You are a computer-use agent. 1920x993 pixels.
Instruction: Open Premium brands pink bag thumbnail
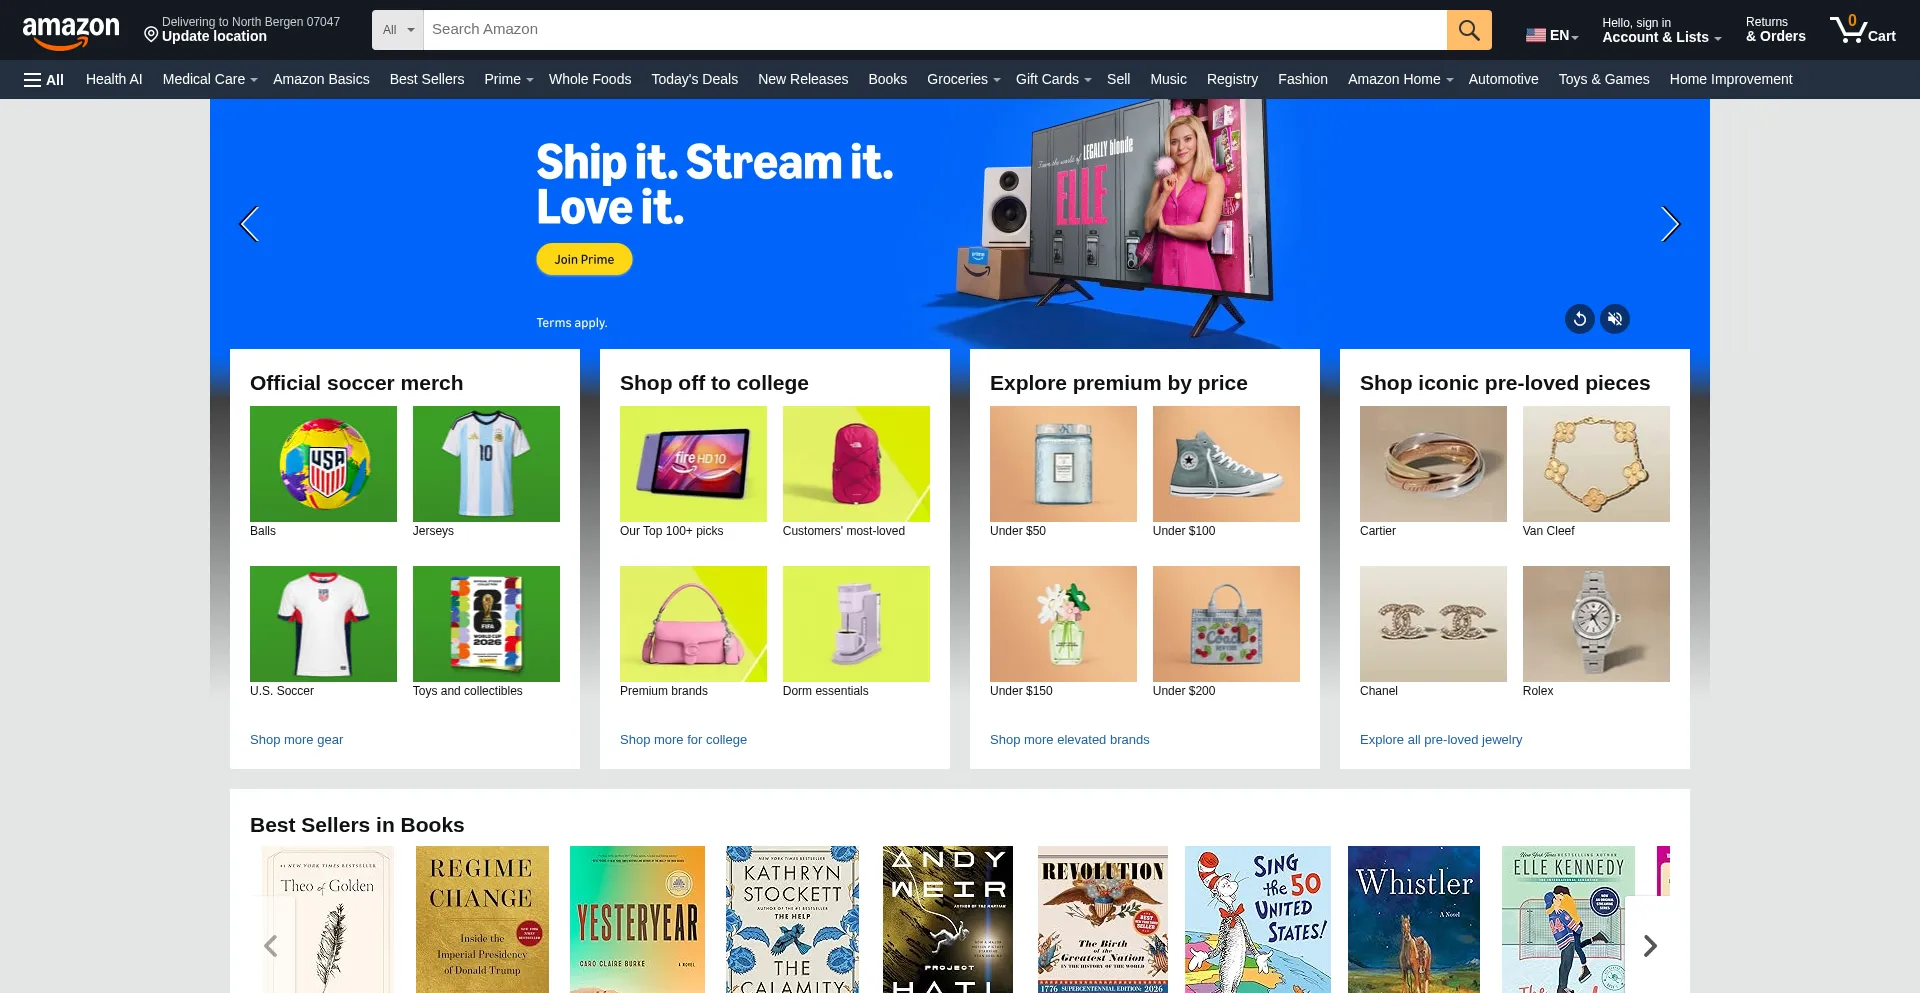[x=693, y=624]
